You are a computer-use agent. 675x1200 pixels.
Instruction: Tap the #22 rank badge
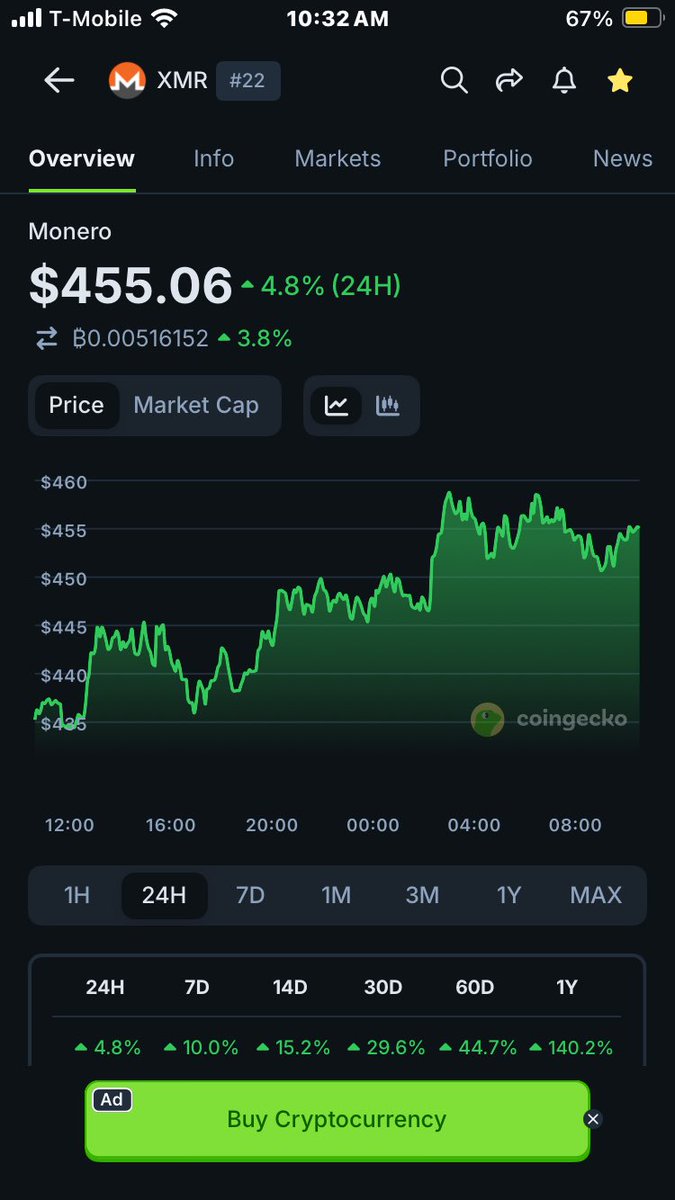click(x=248, y=81)
